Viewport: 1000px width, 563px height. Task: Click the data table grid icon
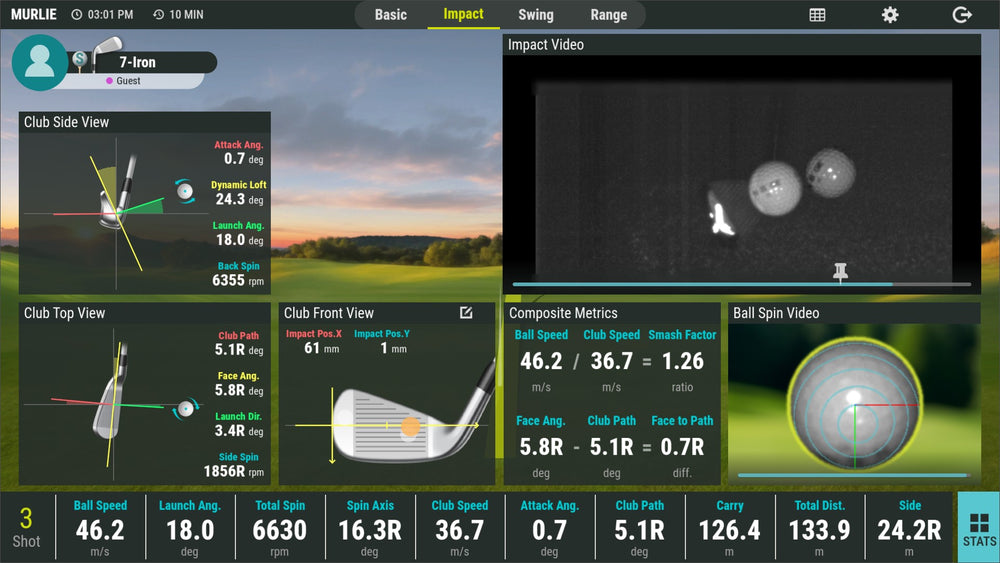(817, 15)
